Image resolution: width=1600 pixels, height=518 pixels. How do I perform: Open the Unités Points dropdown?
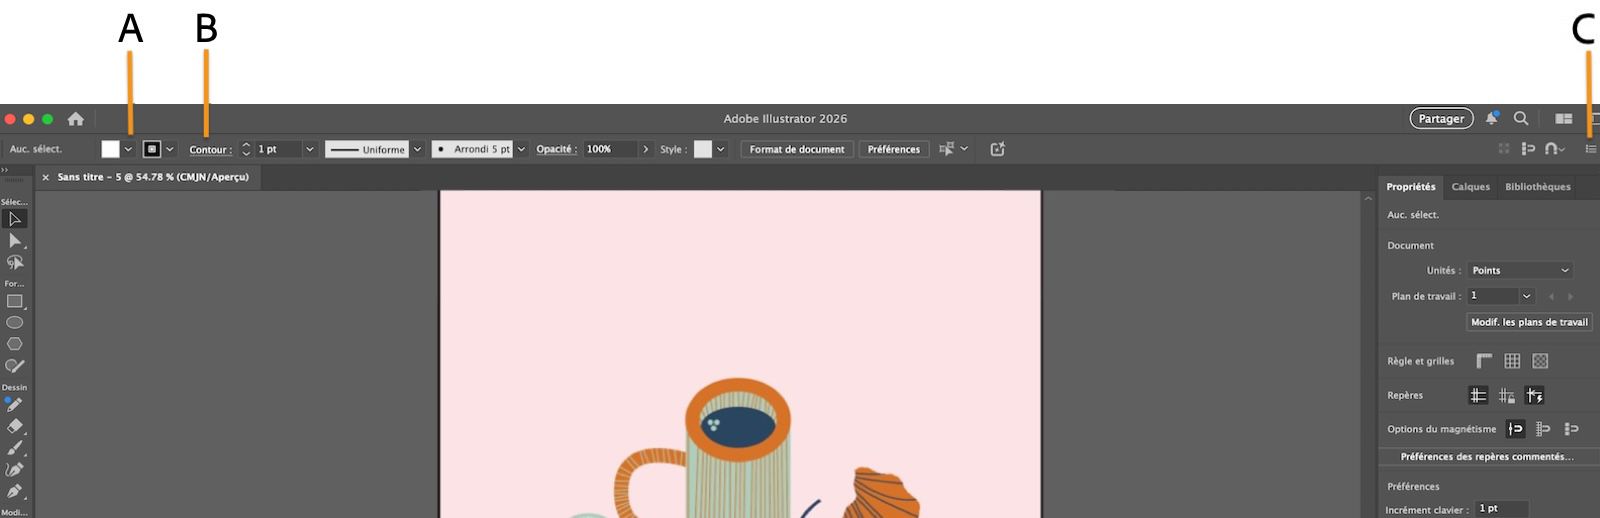click(x=1520, y=270)
